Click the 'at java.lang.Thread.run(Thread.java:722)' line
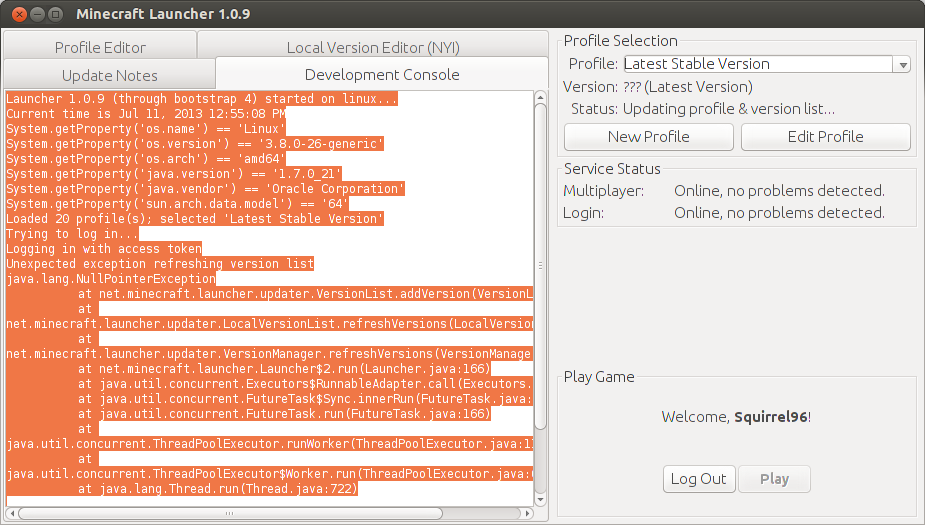 pos(218,488)
